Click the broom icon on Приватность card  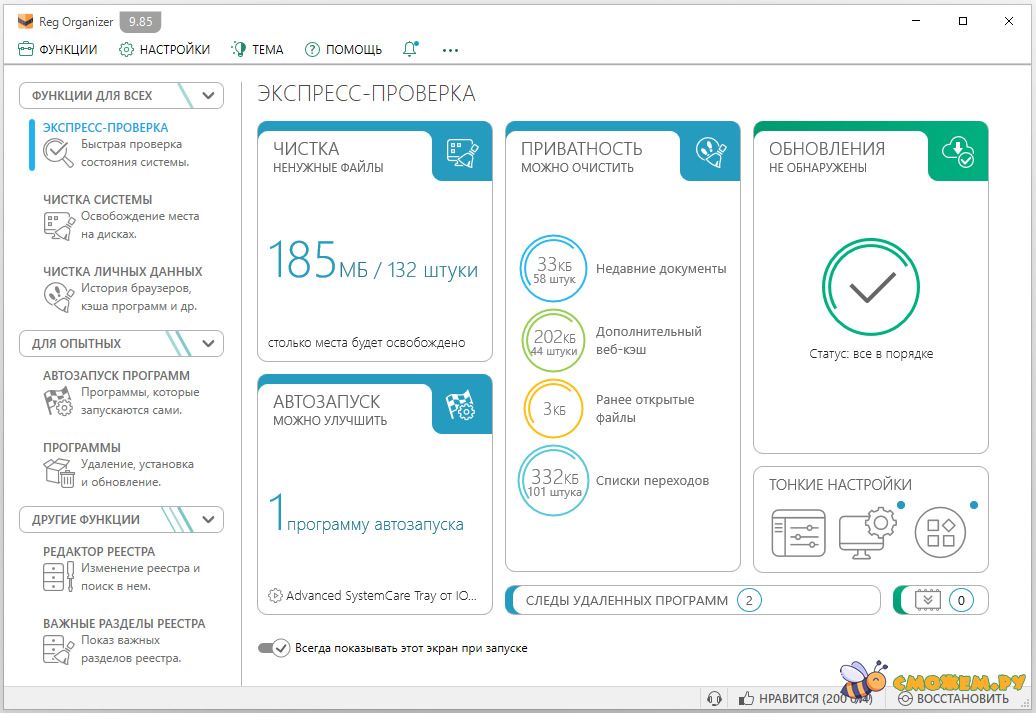pos(710,152)
